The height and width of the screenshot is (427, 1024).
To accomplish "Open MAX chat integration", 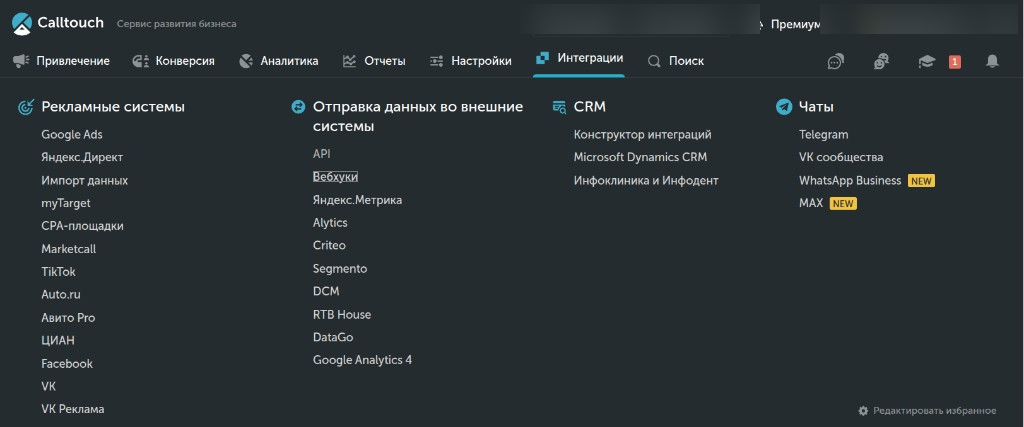I will point(810,203).
